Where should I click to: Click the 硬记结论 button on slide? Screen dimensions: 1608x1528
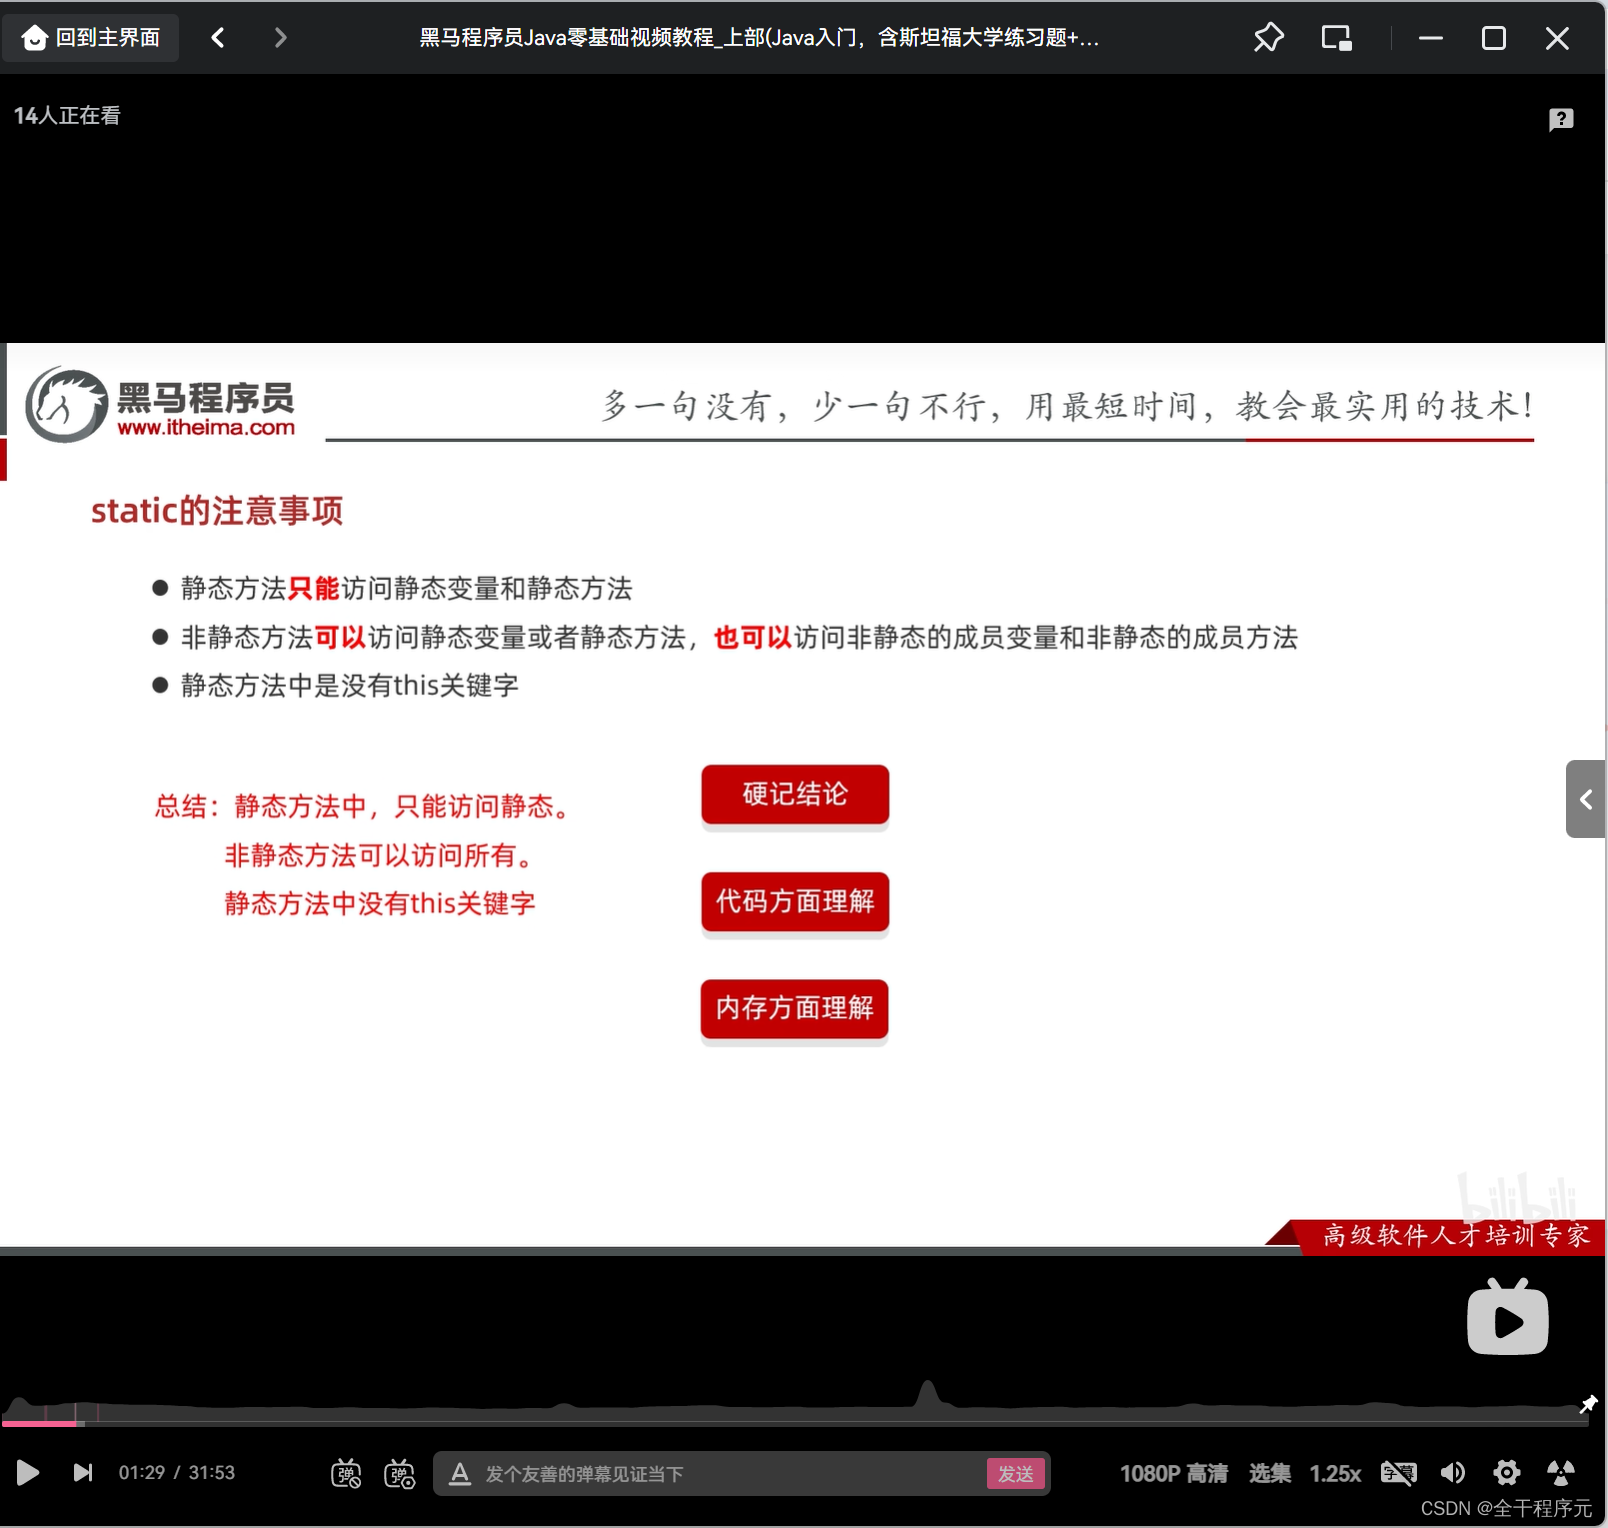[x=794, y=794]
